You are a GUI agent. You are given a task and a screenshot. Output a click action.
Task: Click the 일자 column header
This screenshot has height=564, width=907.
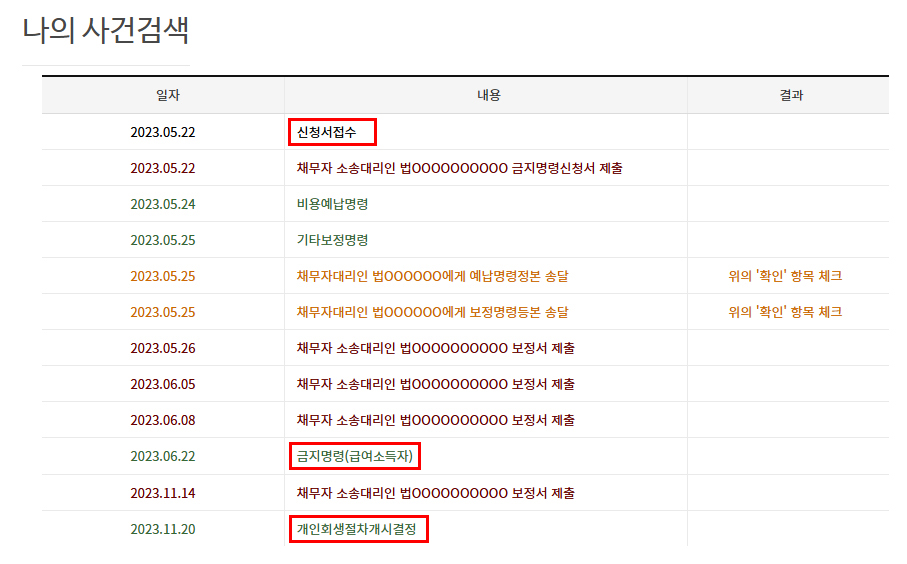click(163, 96)
